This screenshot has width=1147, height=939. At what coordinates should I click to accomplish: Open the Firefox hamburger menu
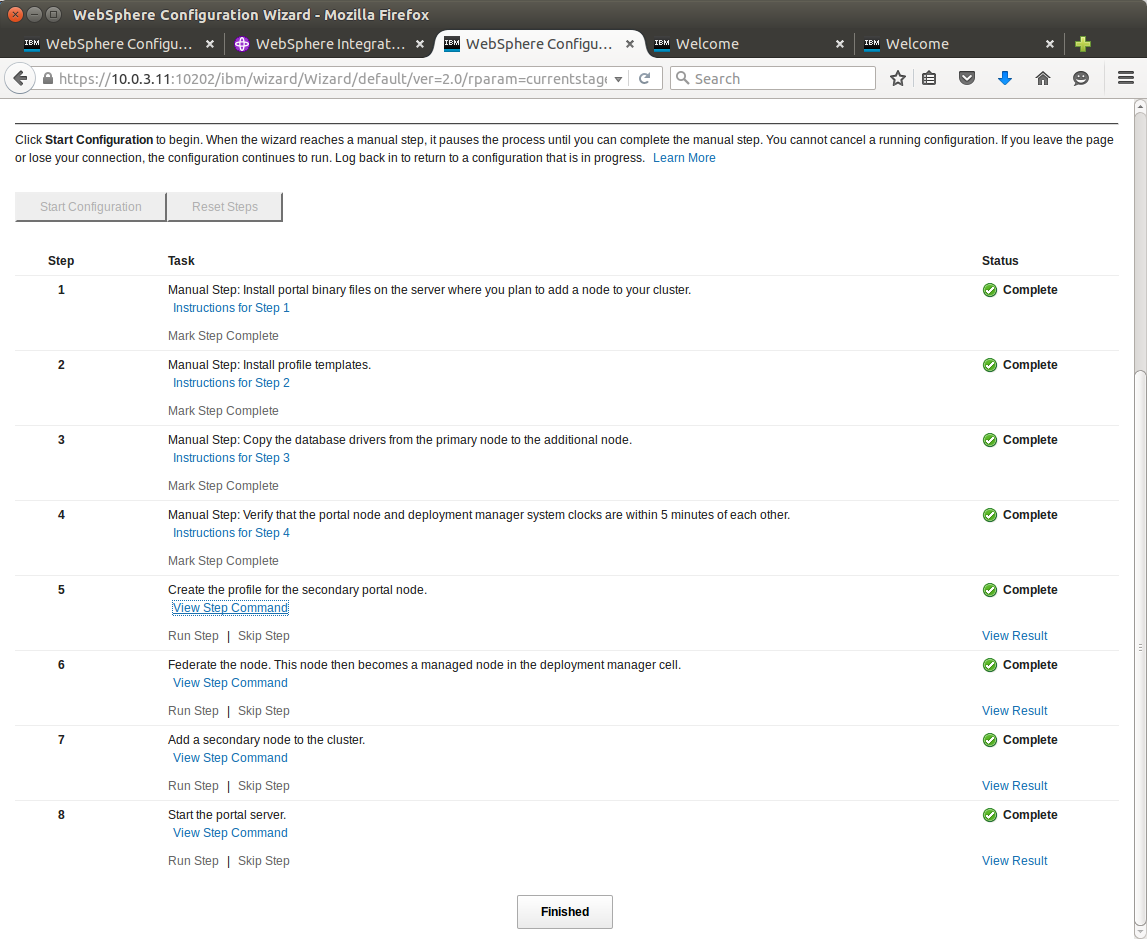point(1126,78)
